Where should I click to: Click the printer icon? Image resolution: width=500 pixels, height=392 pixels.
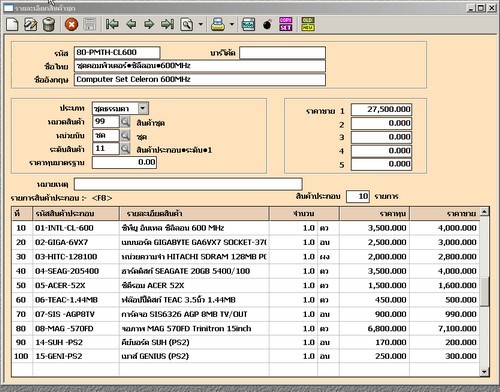[218, 24]
